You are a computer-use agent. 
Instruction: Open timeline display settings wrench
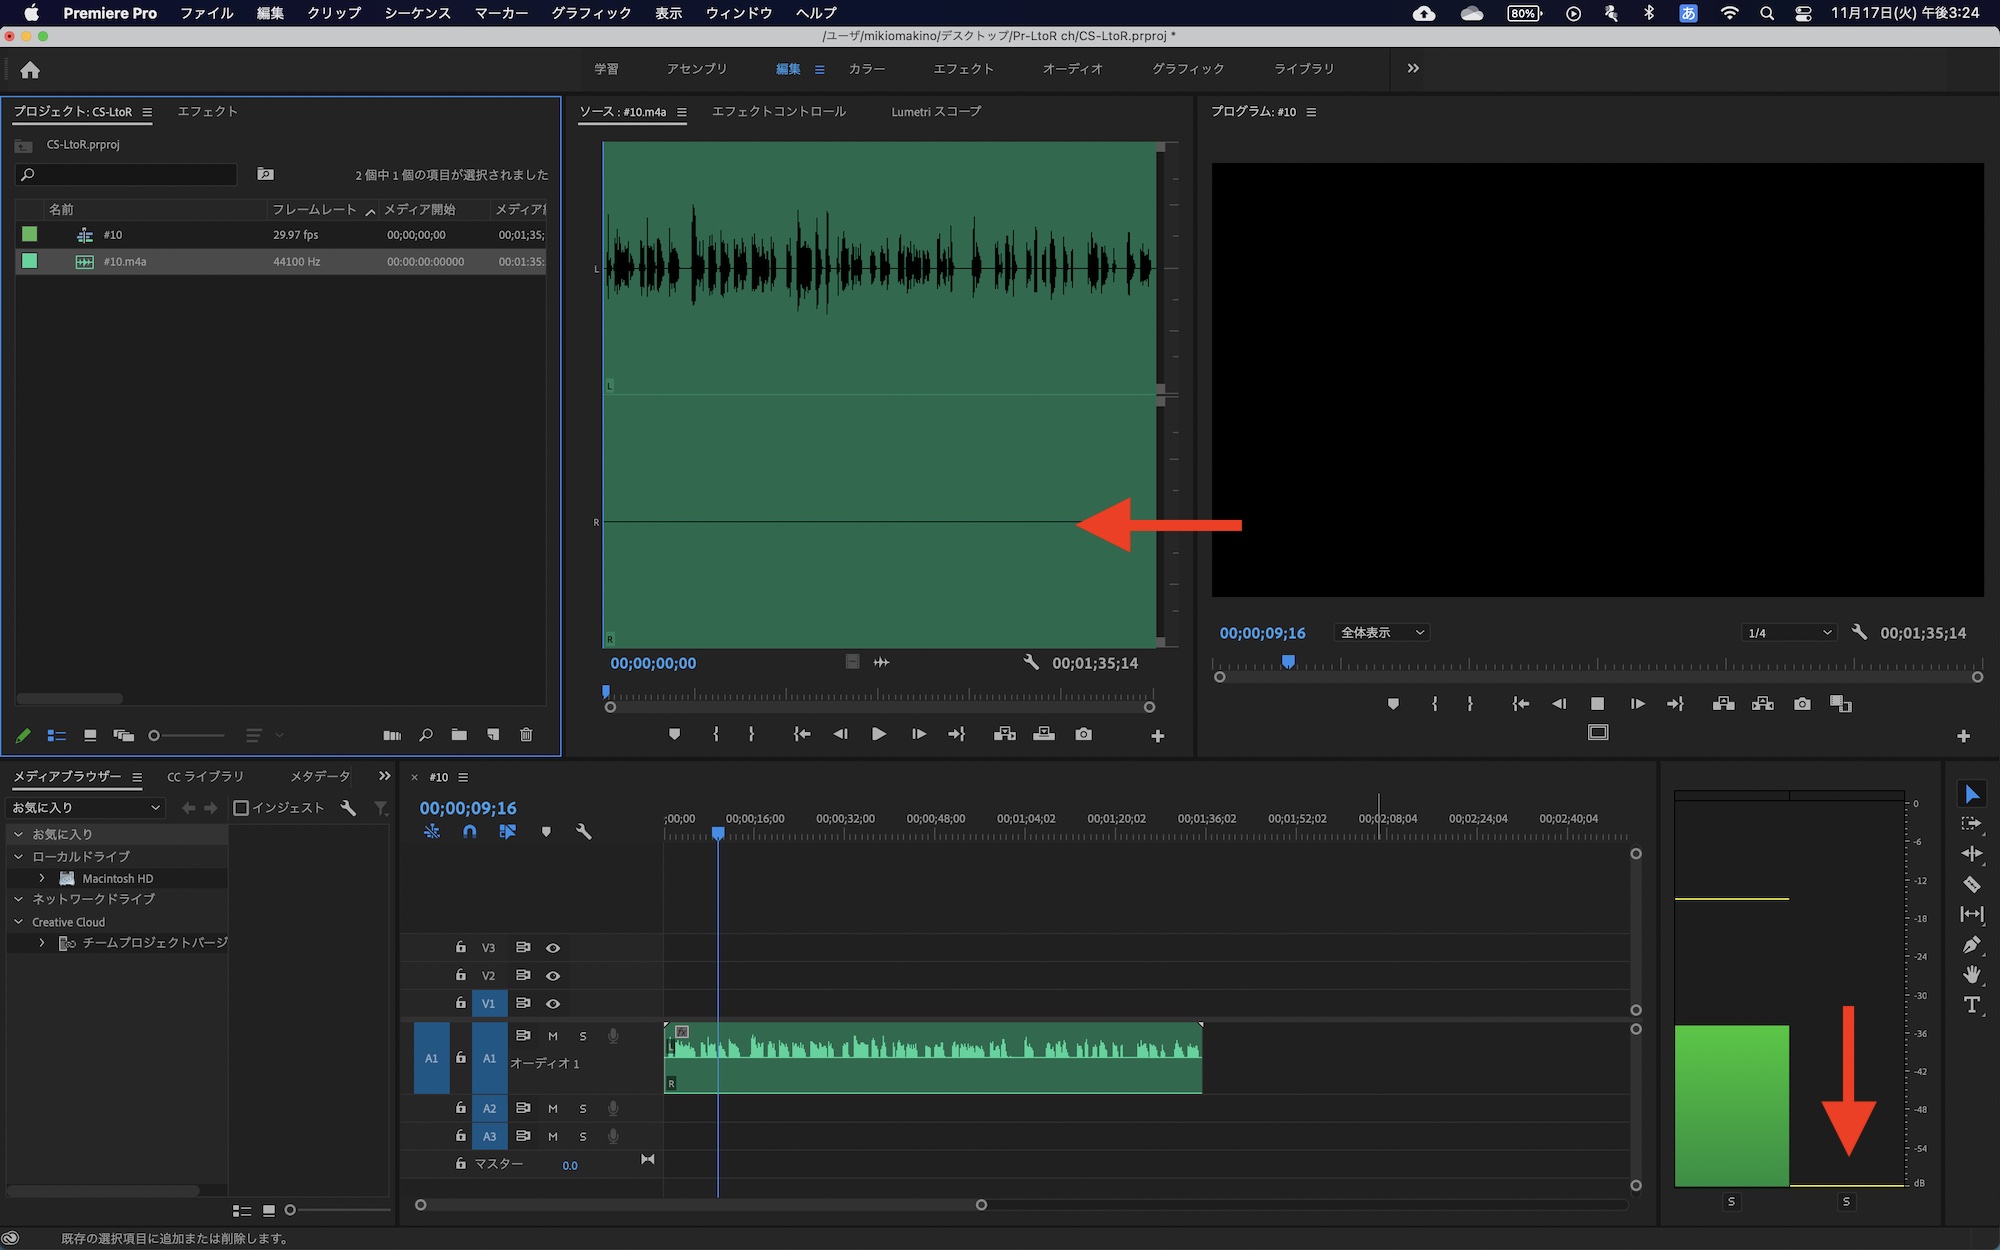(584, 832)
